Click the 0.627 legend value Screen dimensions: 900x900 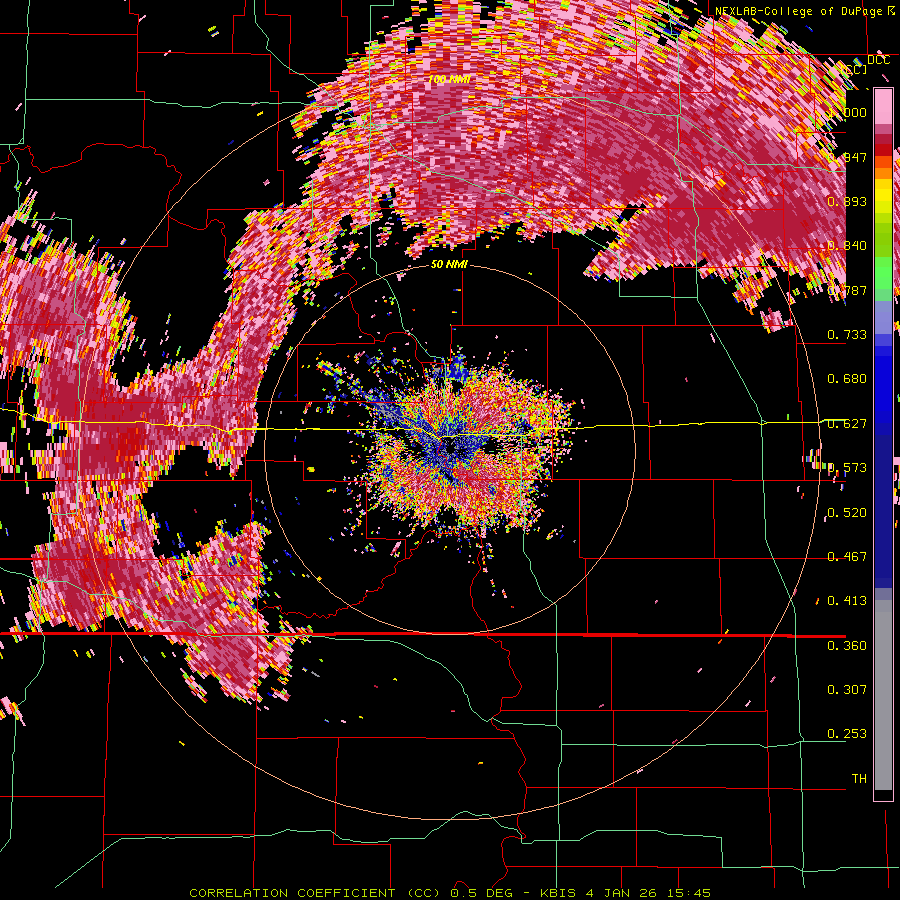click(x=847, y=424)
